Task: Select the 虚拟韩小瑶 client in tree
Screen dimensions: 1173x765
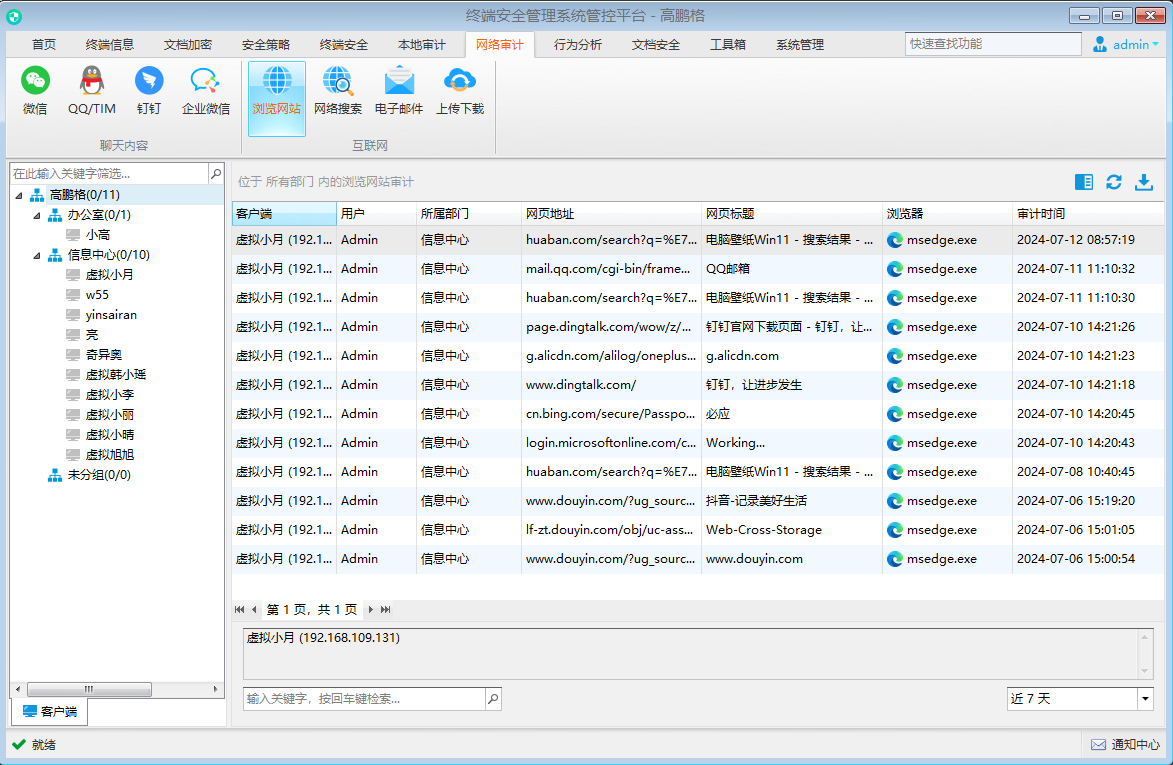Action: (115, 375)
